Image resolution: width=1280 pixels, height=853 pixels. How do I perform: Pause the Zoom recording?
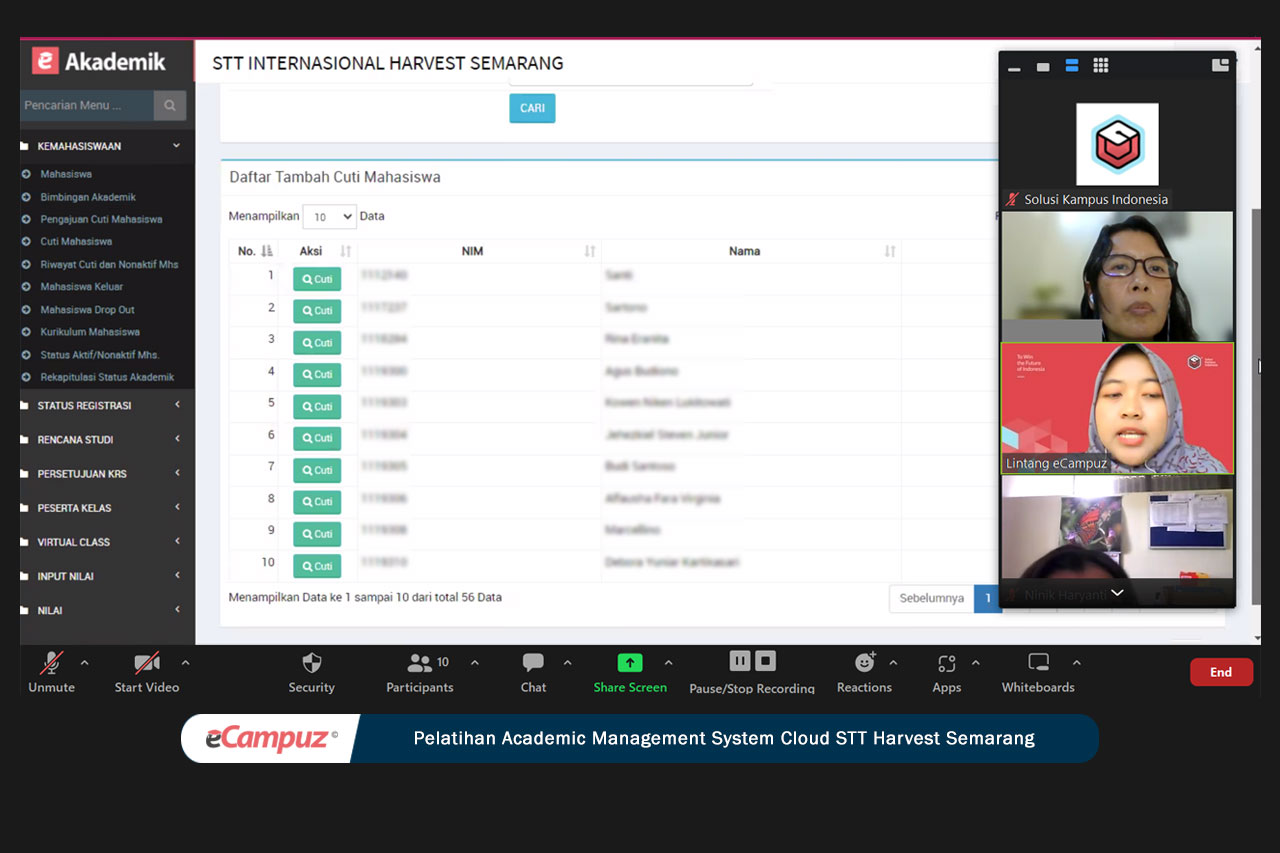740,661
